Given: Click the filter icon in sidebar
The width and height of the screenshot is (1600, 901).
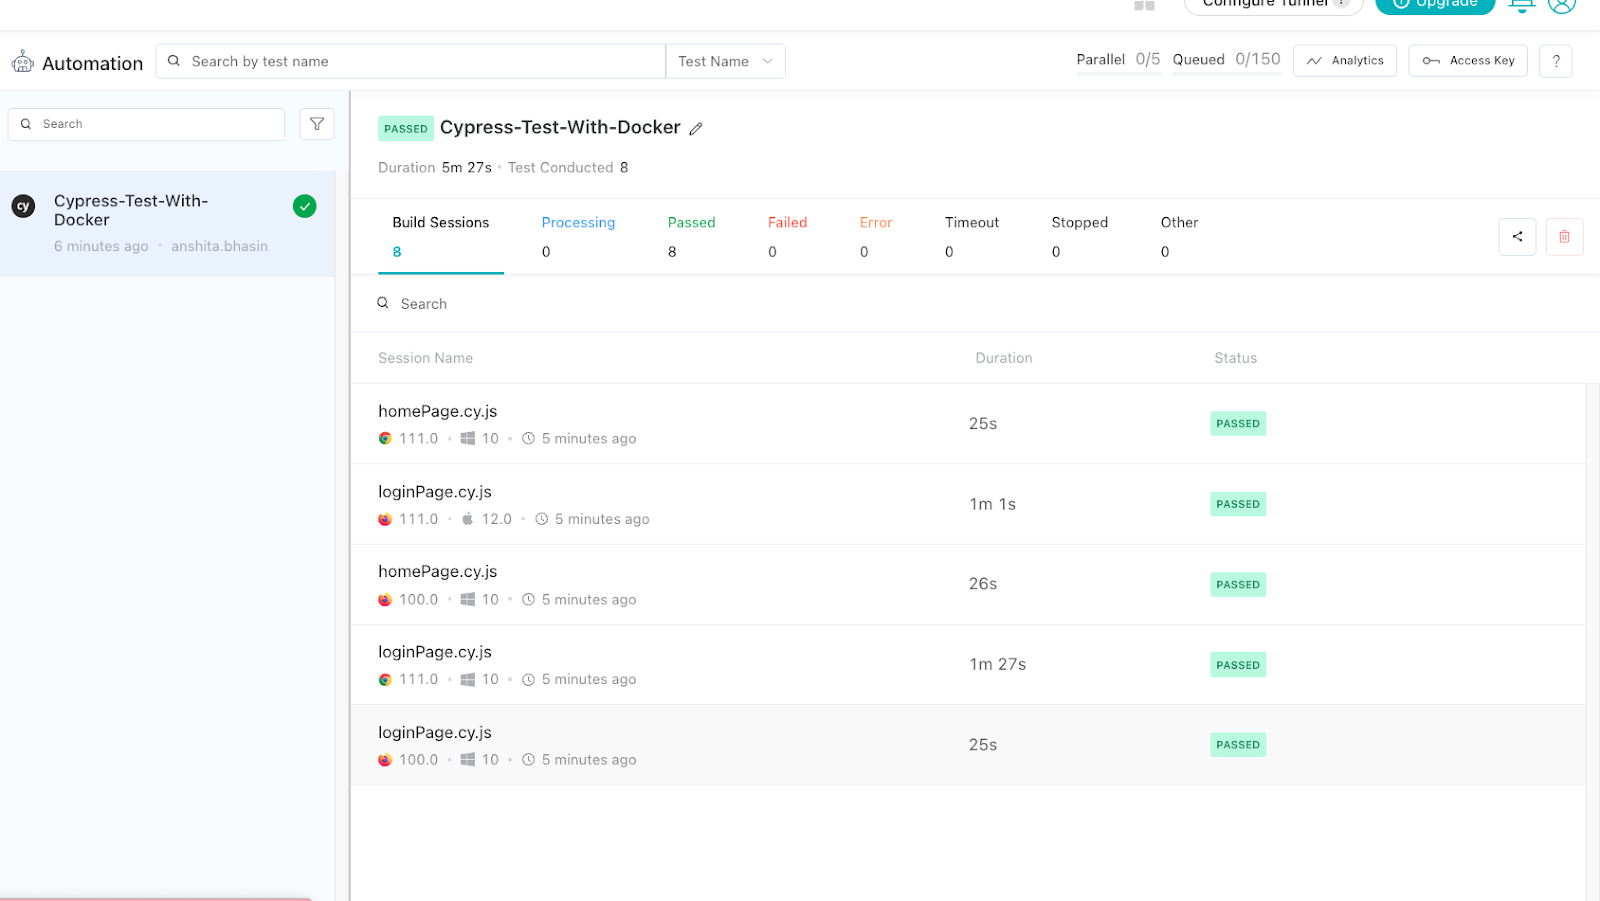Looking at the screenshot, I should 316,124.
